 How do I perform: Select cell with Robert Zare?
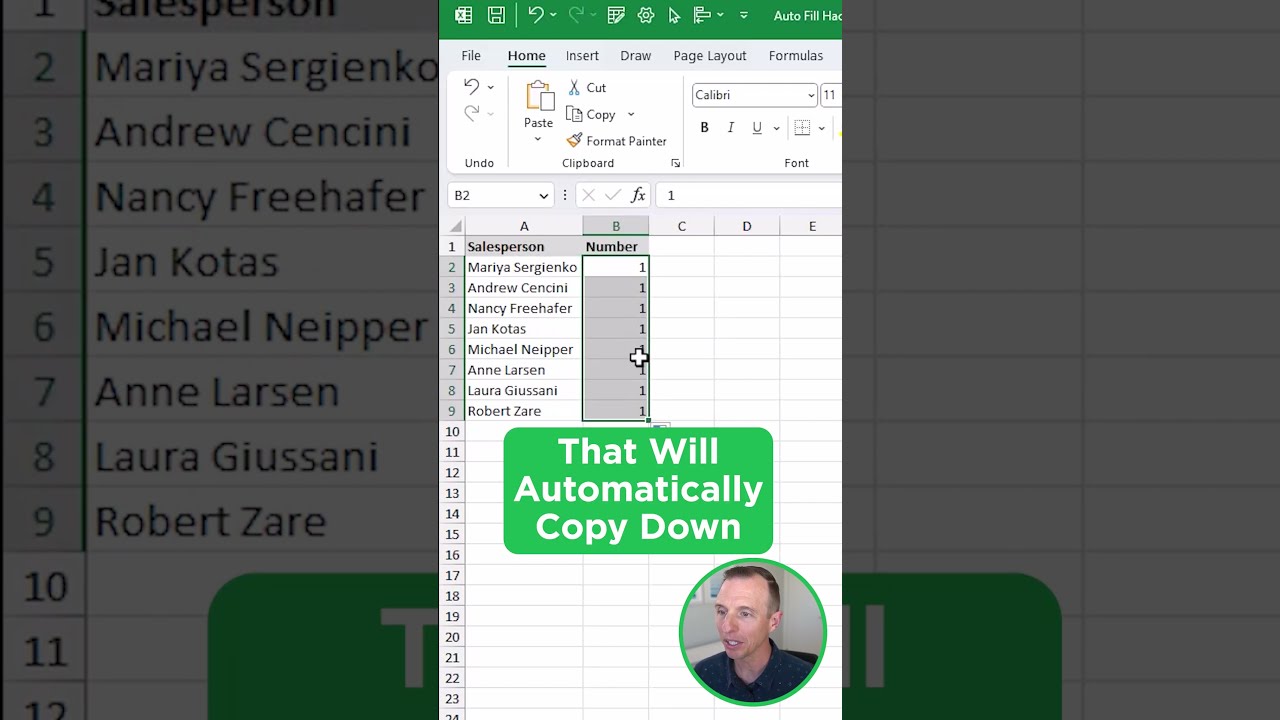524,411
